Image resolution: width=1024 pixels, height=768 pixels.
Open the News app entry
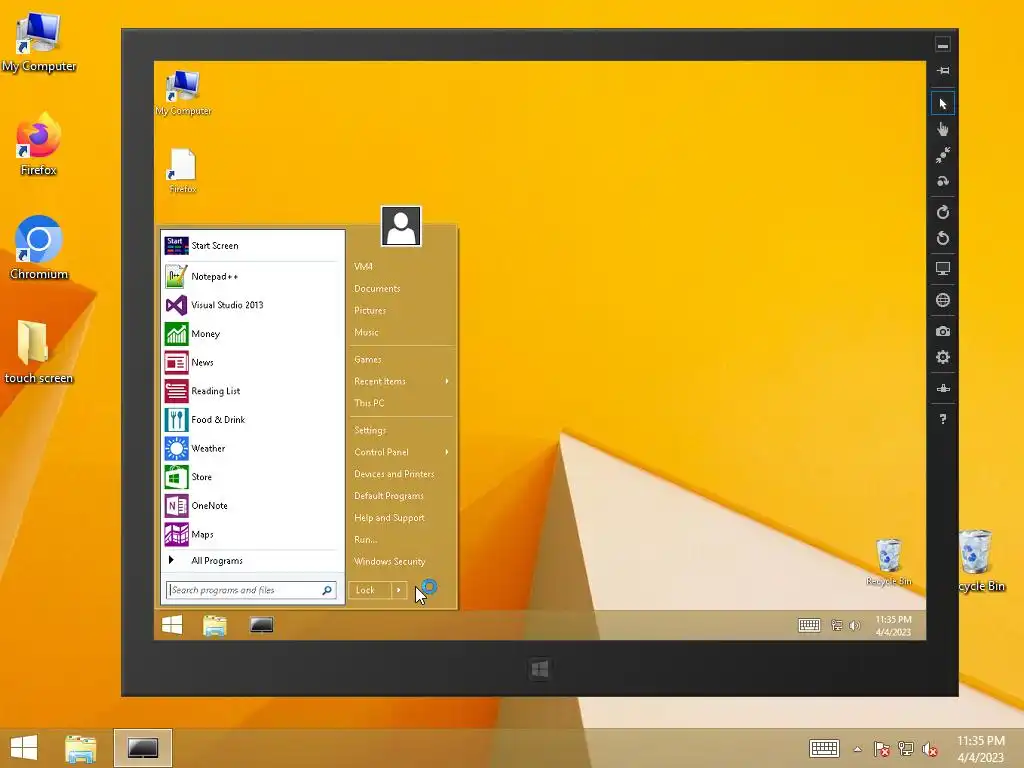click(252, 362)
